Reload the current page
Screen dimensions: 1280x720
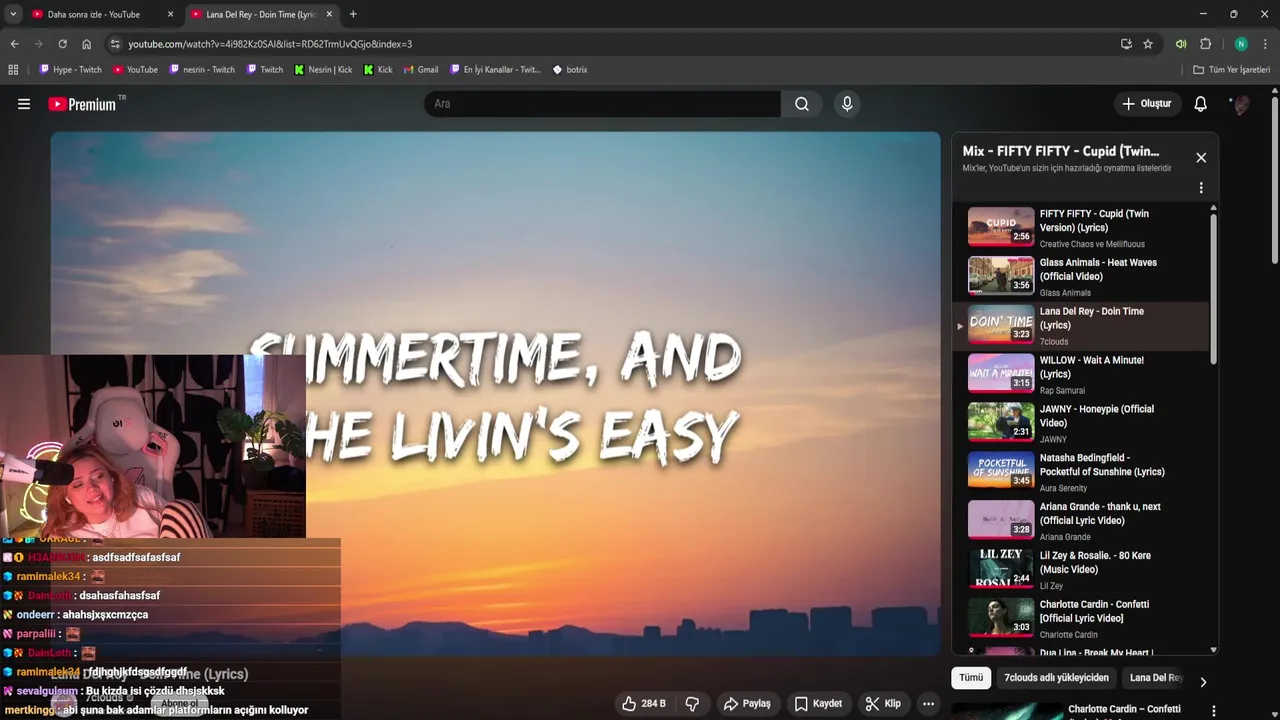[62, 44]
